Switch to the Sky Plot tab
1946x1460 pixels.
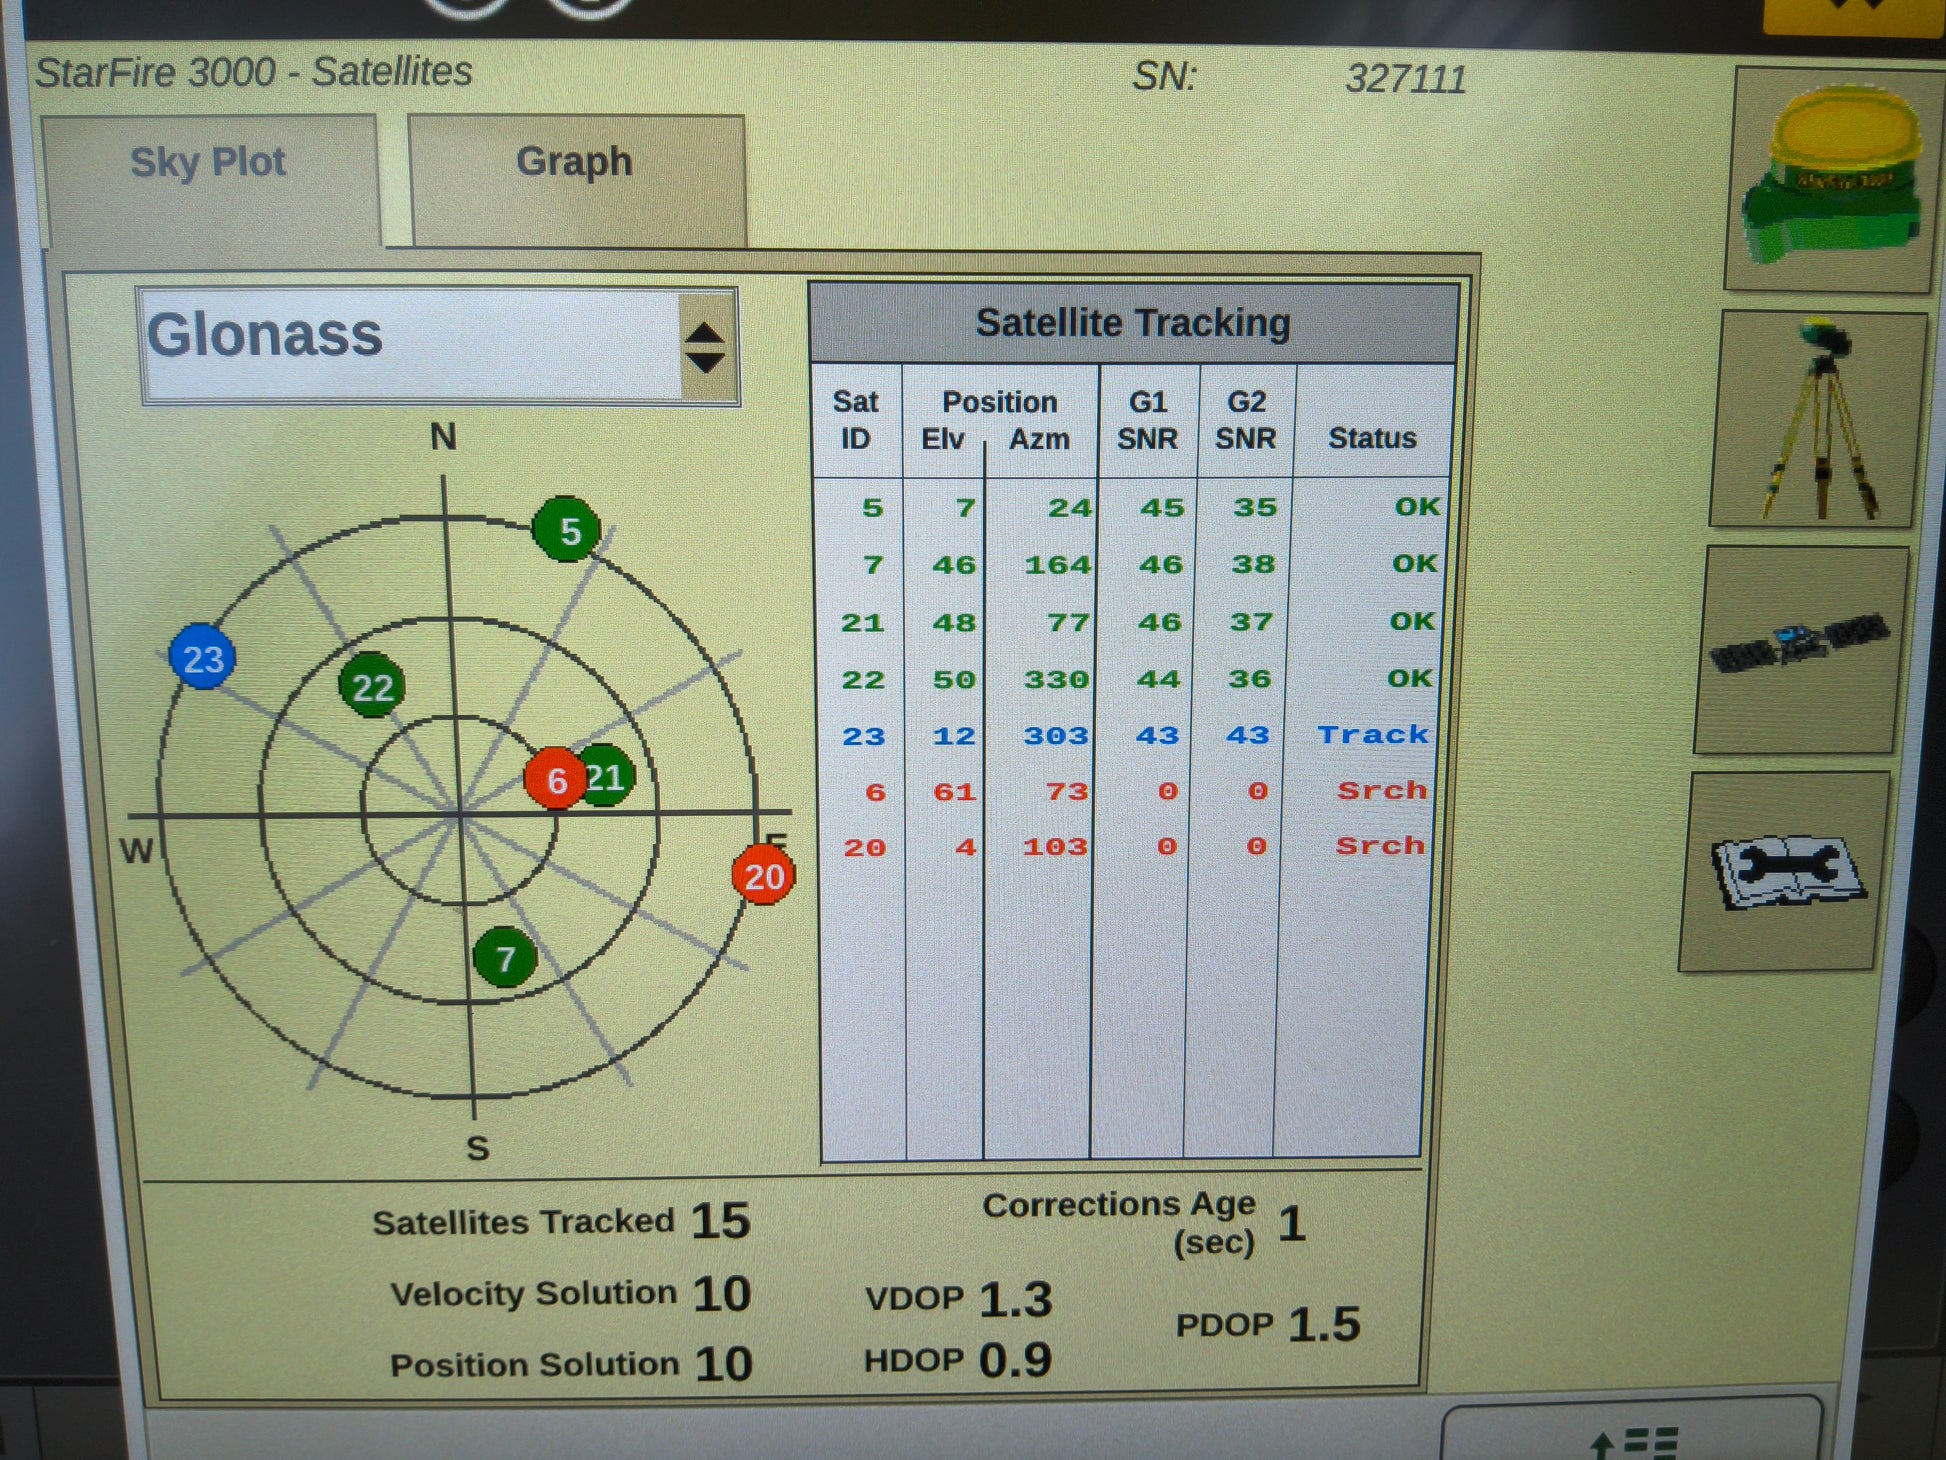click(208, 163)
